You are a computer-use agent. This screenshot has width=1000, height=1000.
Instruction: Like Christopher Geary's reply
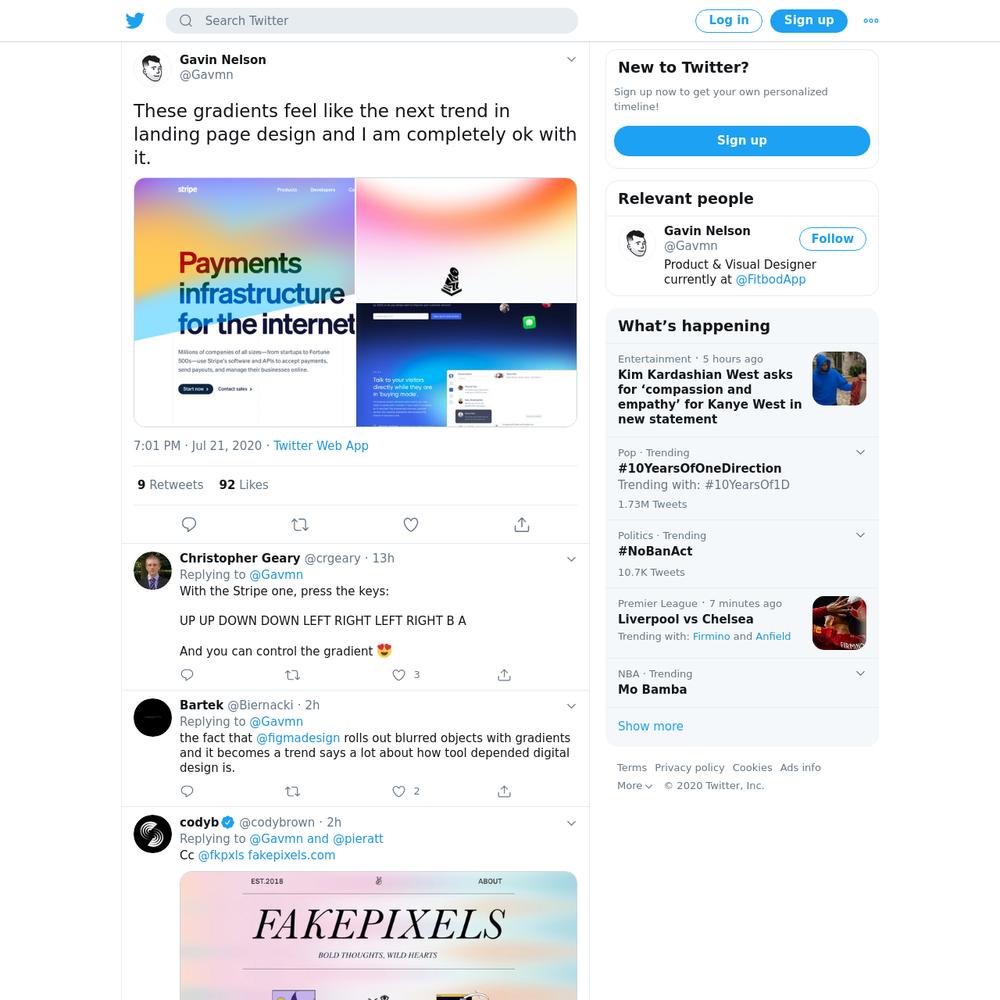pyautogui.click(x=399, y=675)
